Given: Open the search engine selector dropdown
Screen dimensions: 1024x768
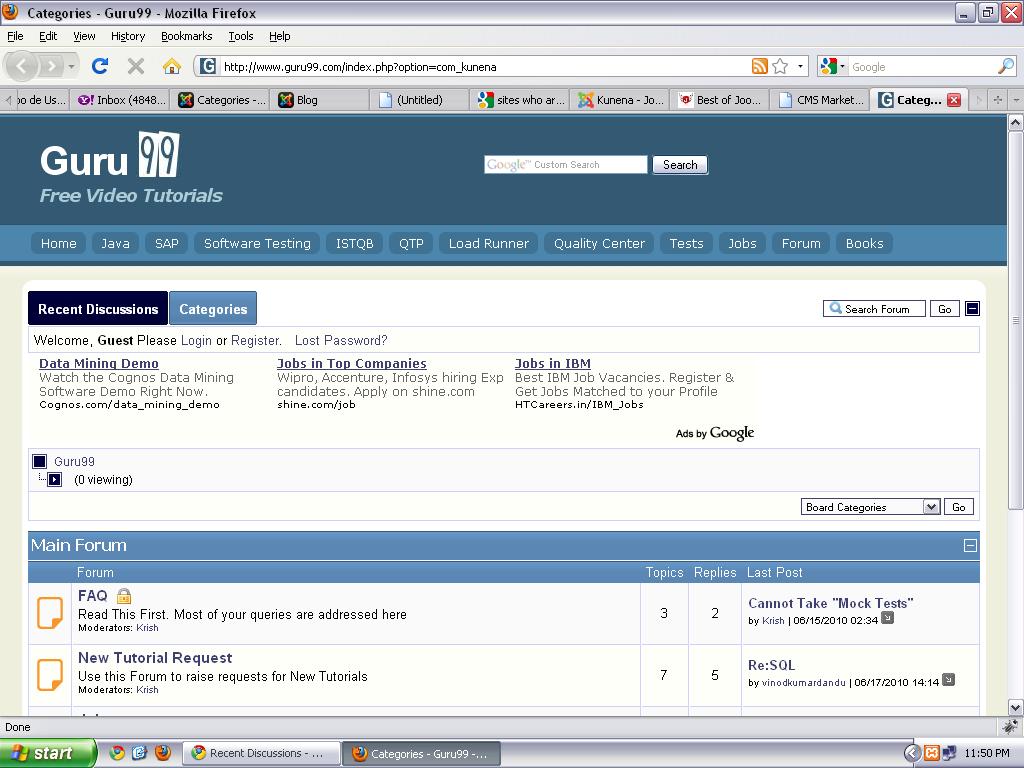Looking at the screenshot, I should (833, 66).
